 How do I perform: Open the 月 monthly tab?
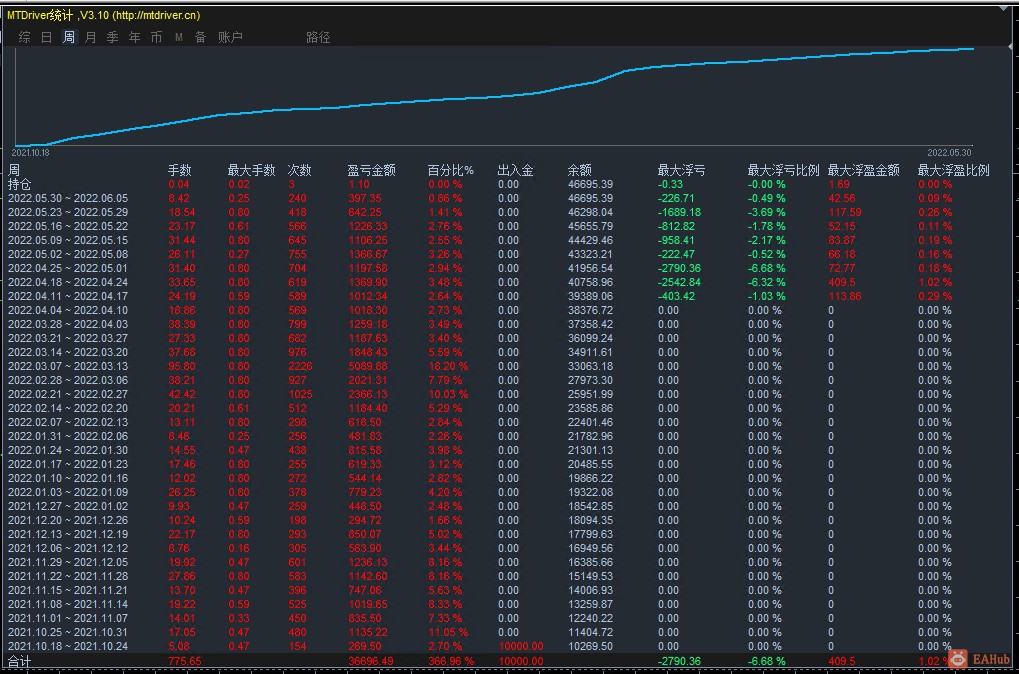91,37
